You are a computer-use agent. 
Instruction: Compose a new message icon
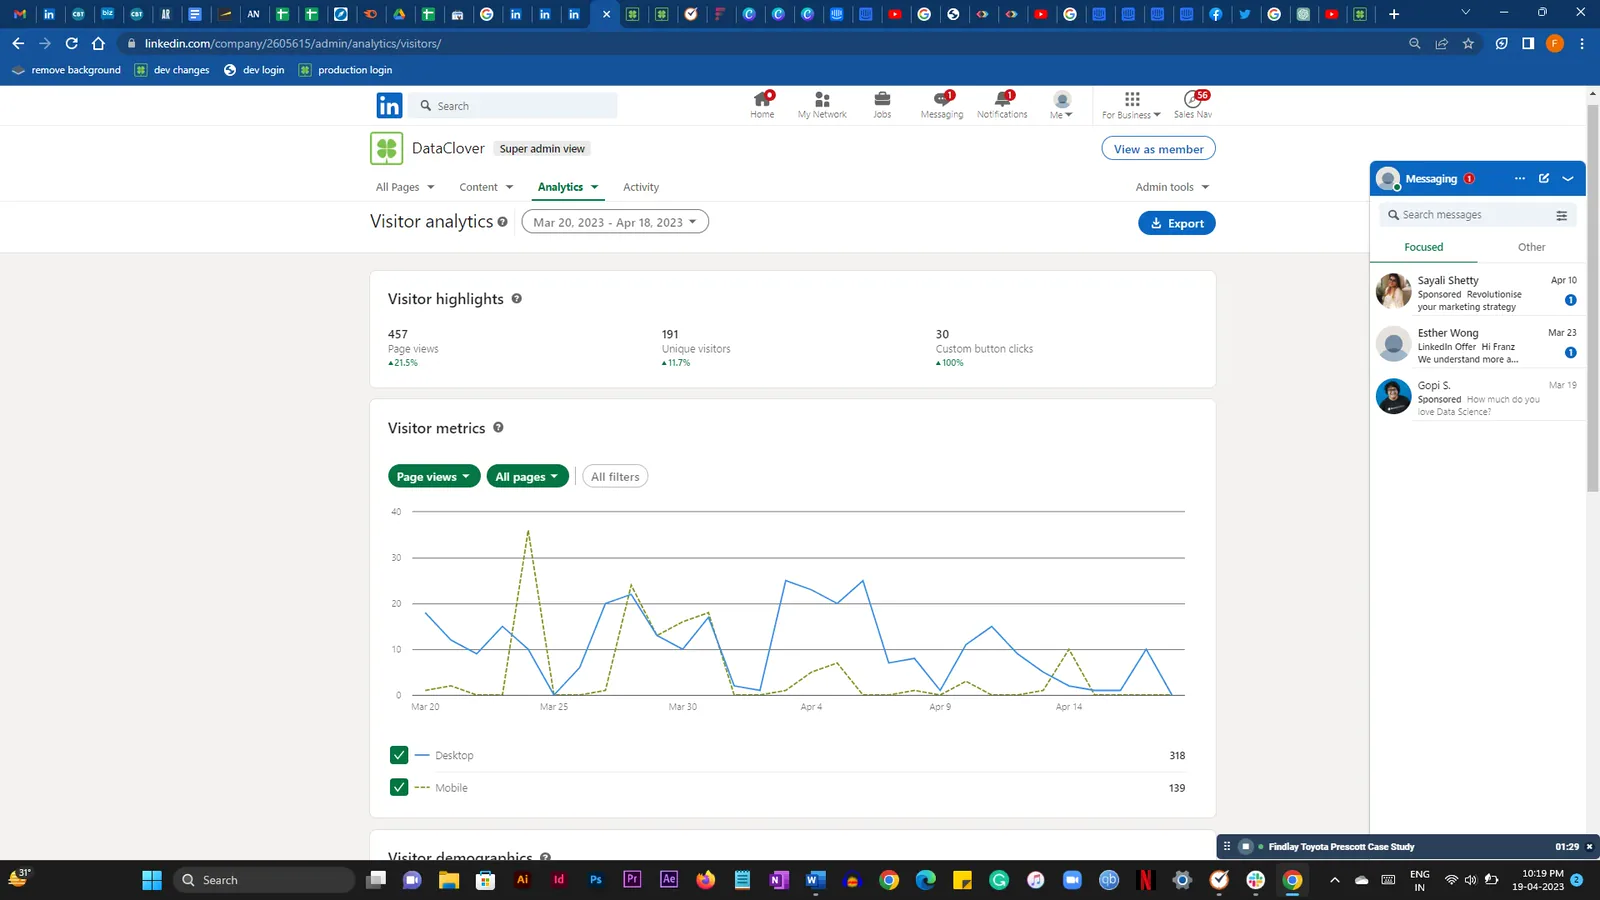point(1544,178)
